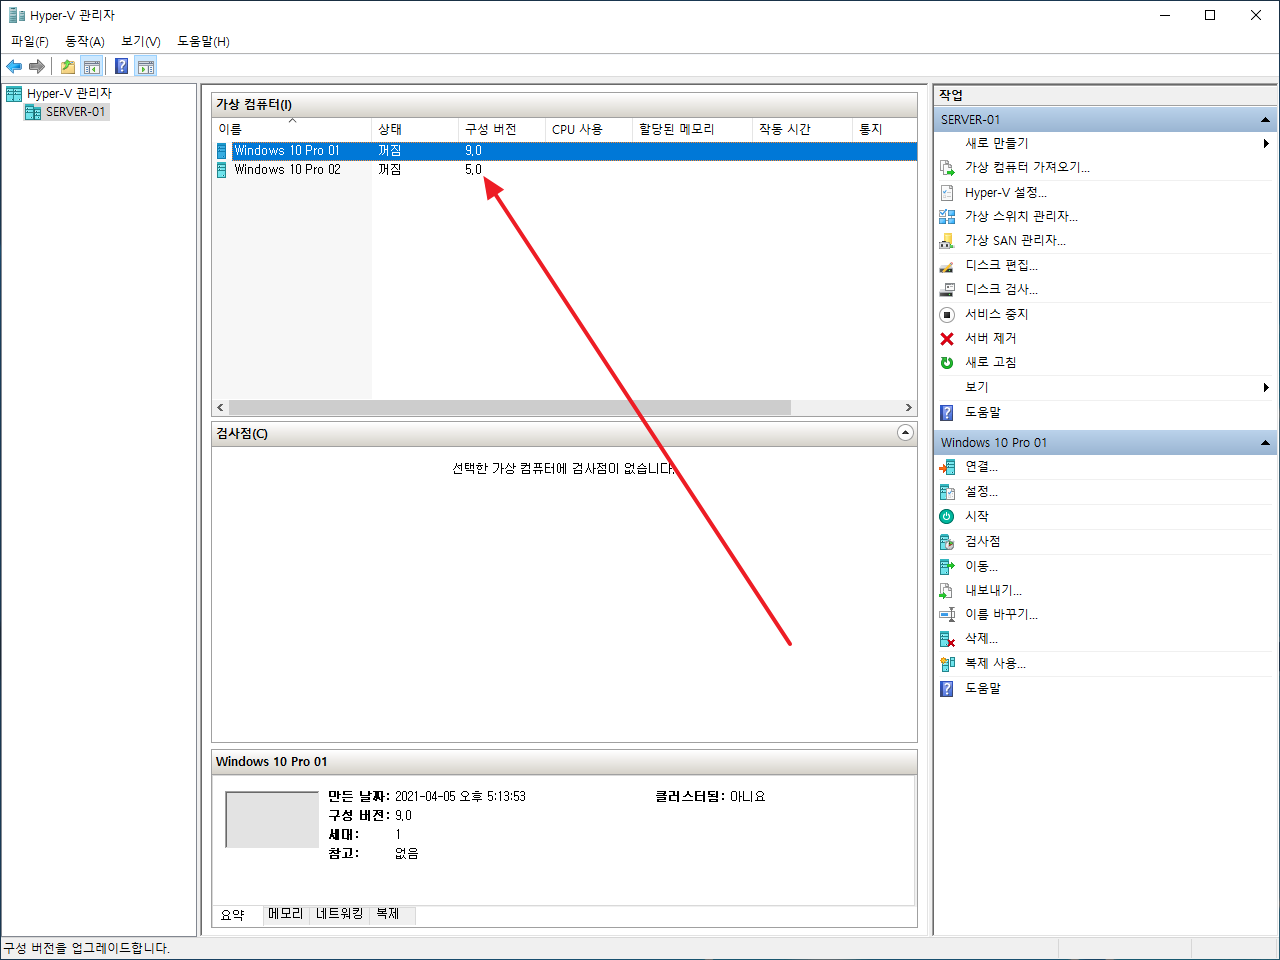Click the virtual machine list horizontal scrollbar thumb
1280x960 pixels.
pyautogui.click(x=510, y=408)
